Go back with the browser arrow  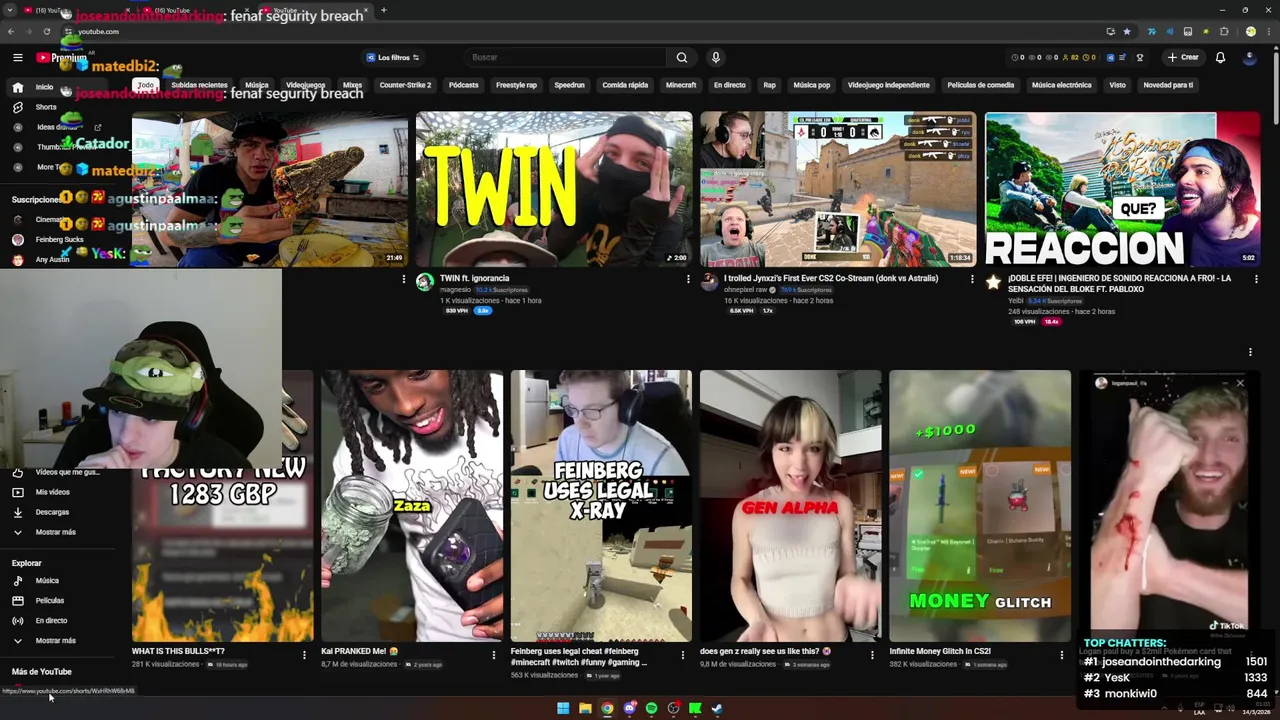(12, 31)
